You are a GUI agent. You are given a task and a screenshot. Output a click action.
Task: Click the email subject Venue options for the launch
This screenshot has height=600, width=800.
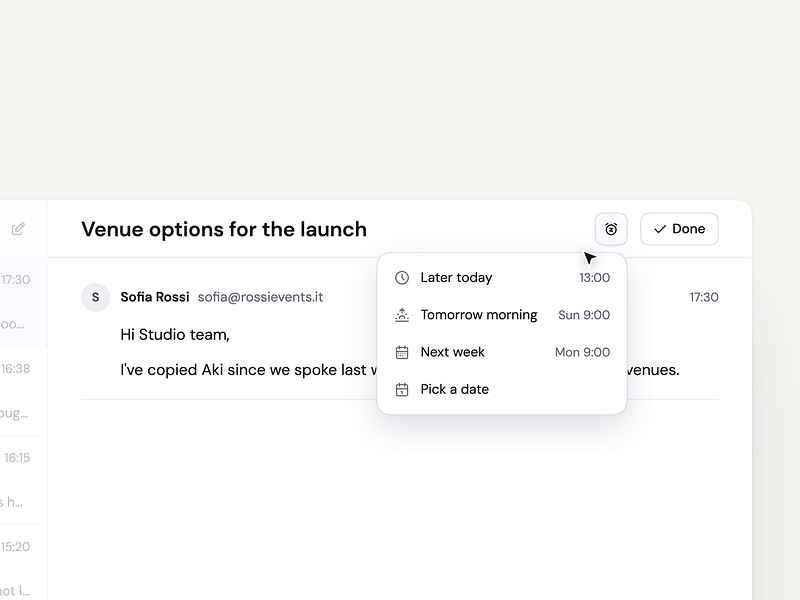click(224, 229)
